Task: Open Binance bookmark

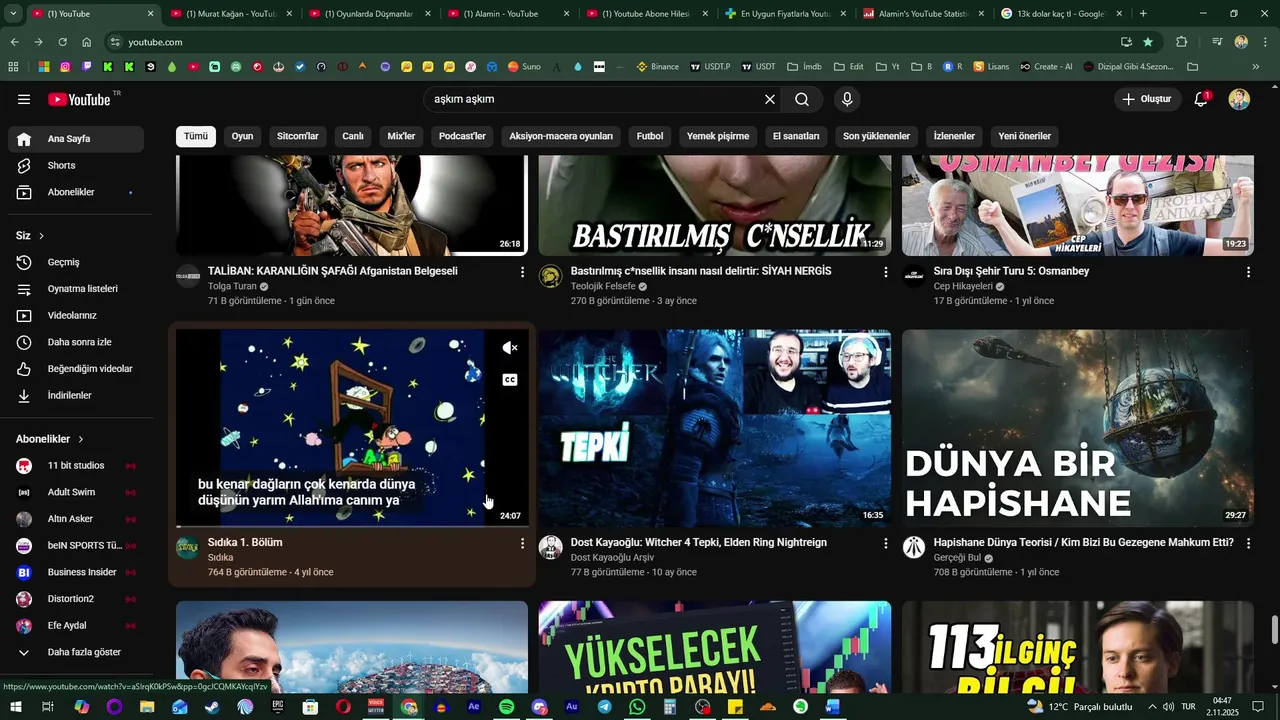Action: [657, 67]
